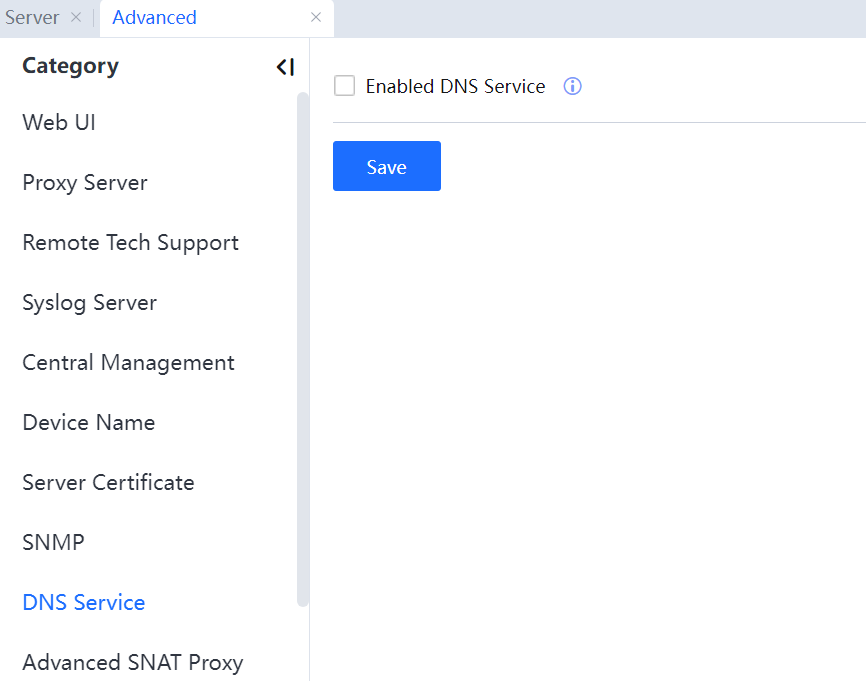
Task: Close the Advanced tab
Action: [x=316, y=17]
